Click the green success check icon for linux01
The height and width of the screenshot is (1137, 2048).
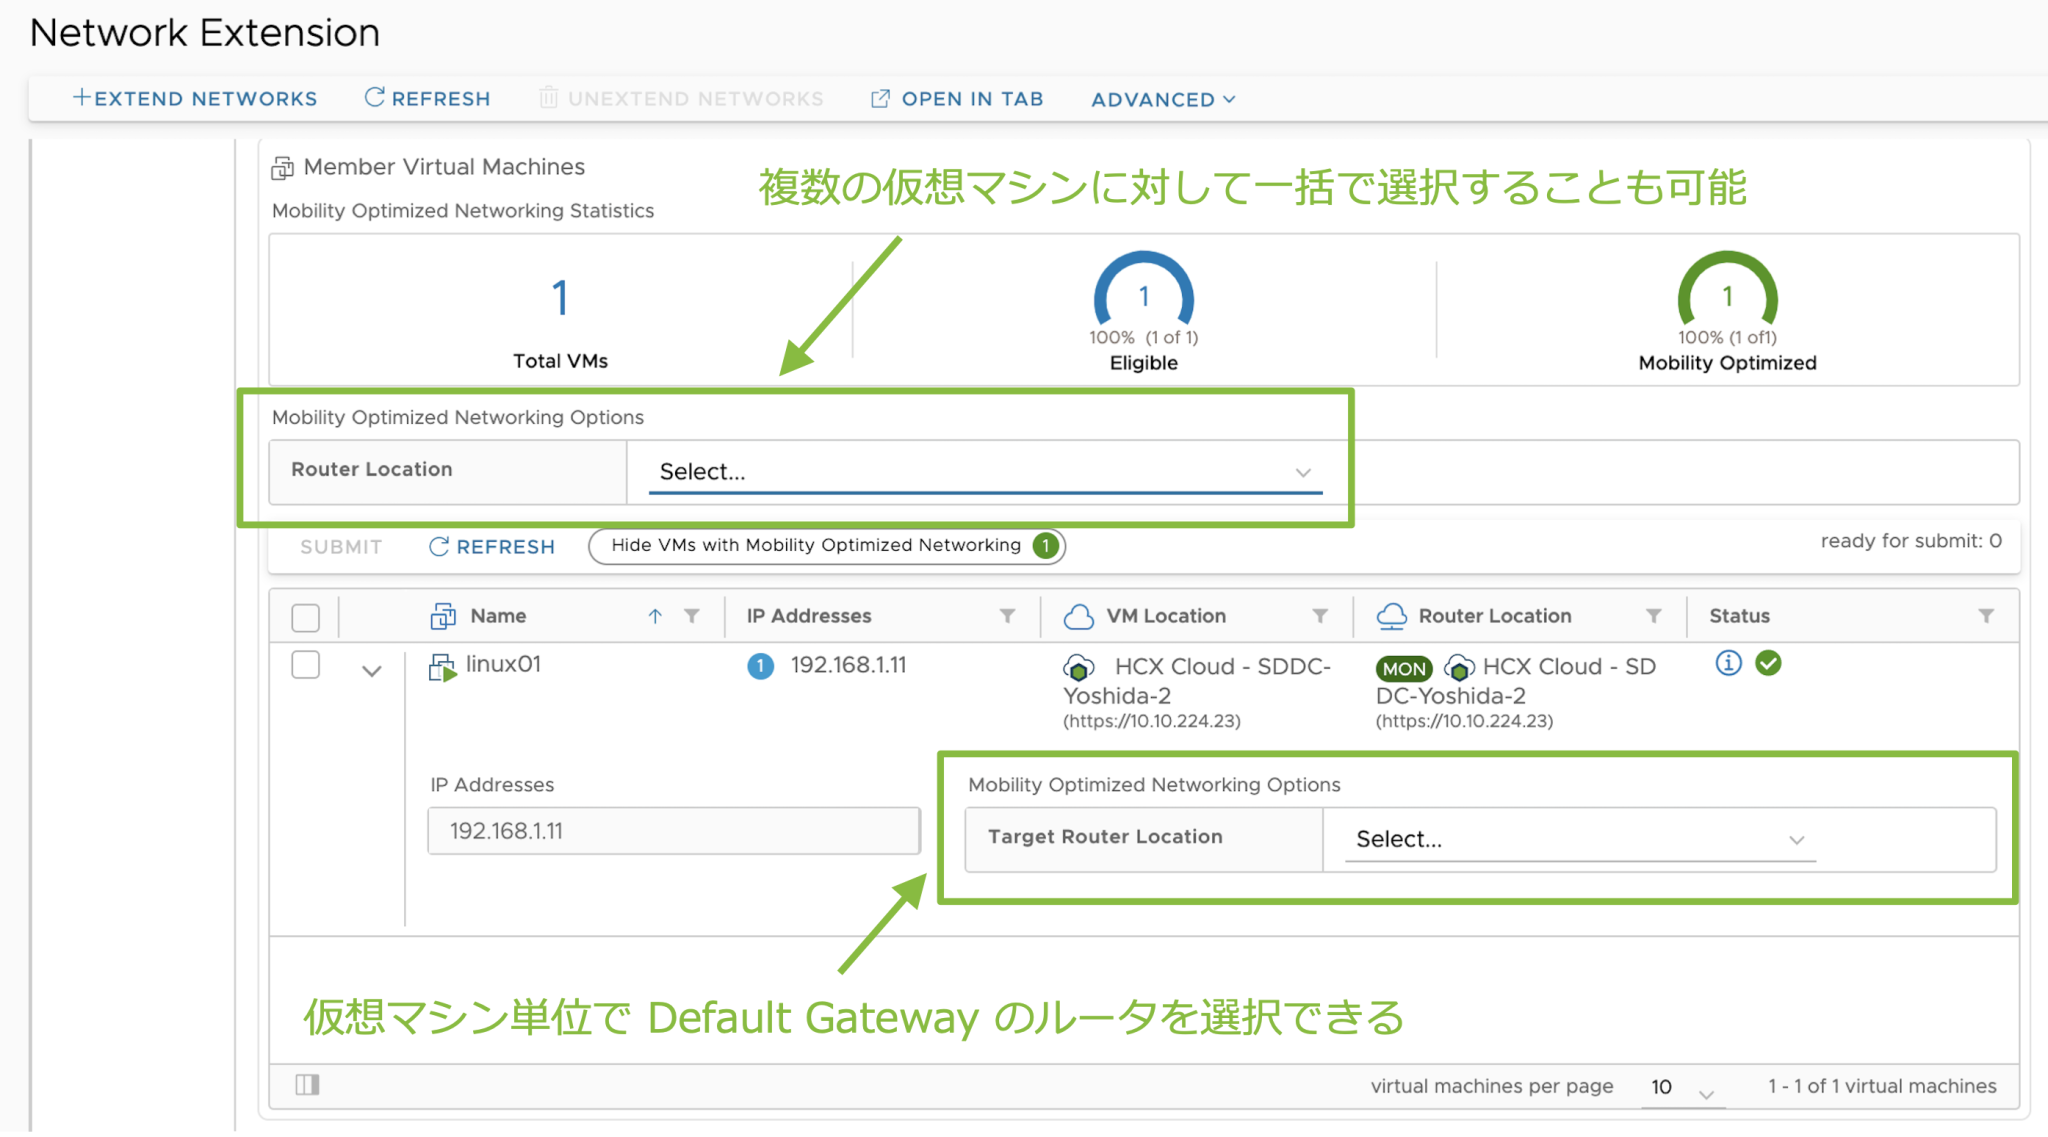pos(1768,663)
